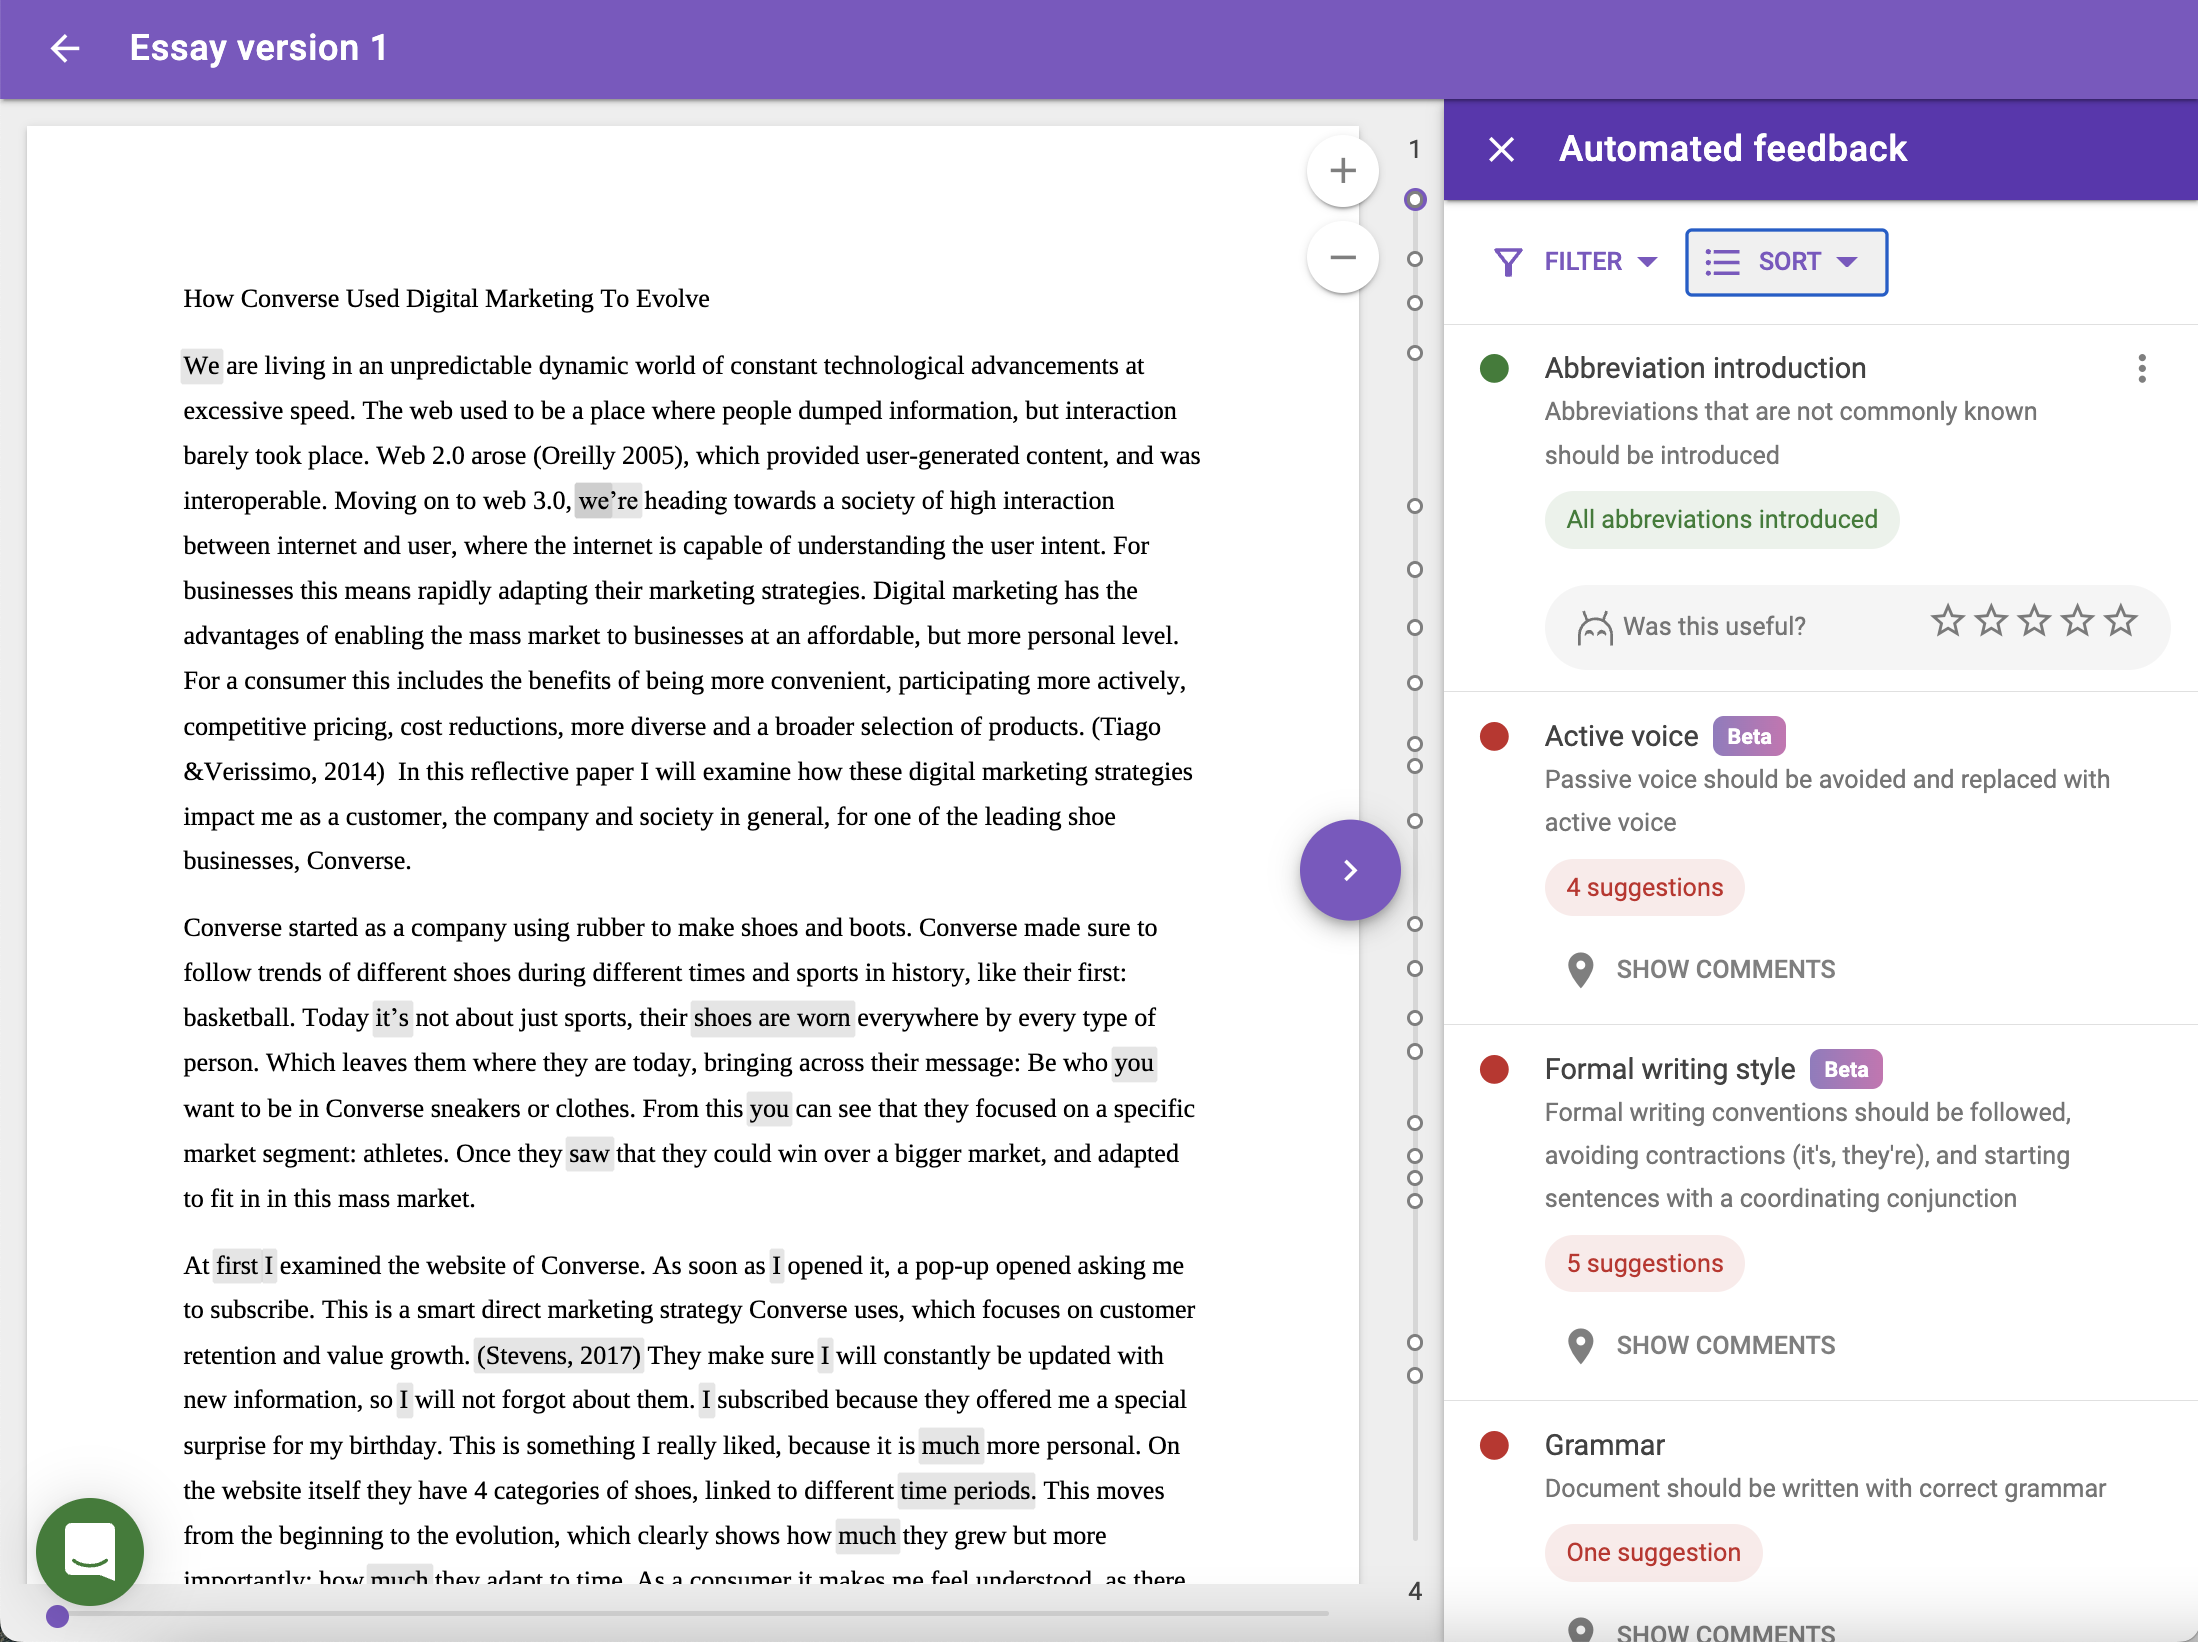Click the page number 1 indicator

pos(1414,149)
